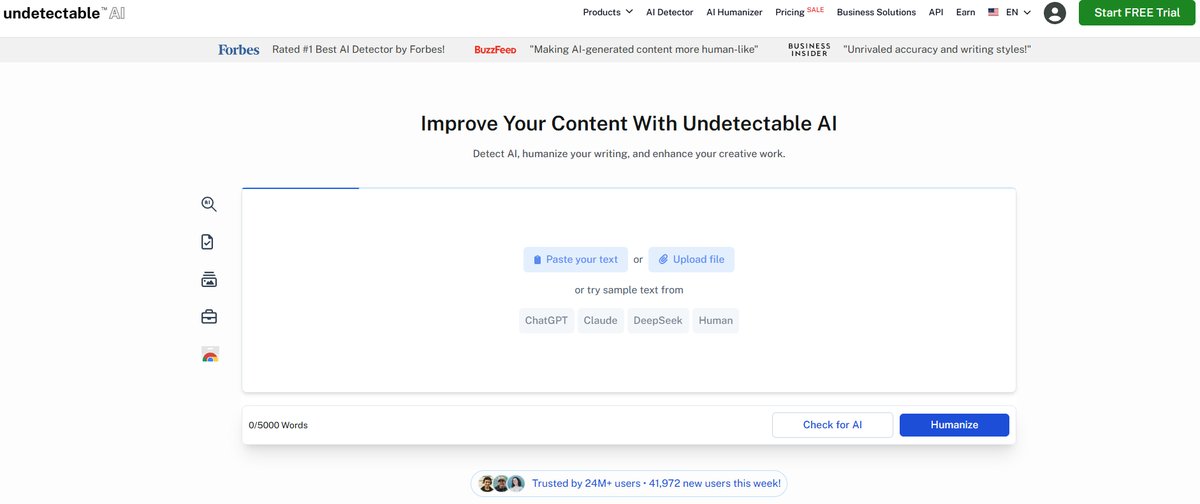
Task: Click 'Trusted by 24M+ users' badge
Action: pos(629,483)
